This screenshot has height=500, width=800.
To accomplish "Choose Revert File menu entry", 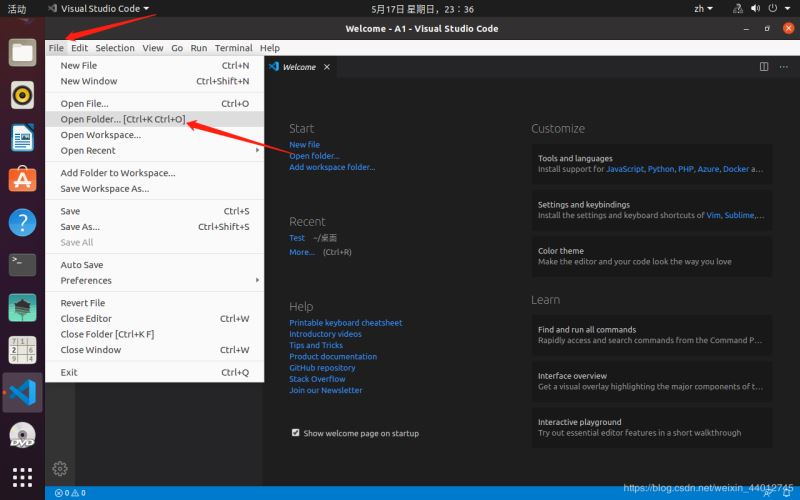I will (155, 303).
